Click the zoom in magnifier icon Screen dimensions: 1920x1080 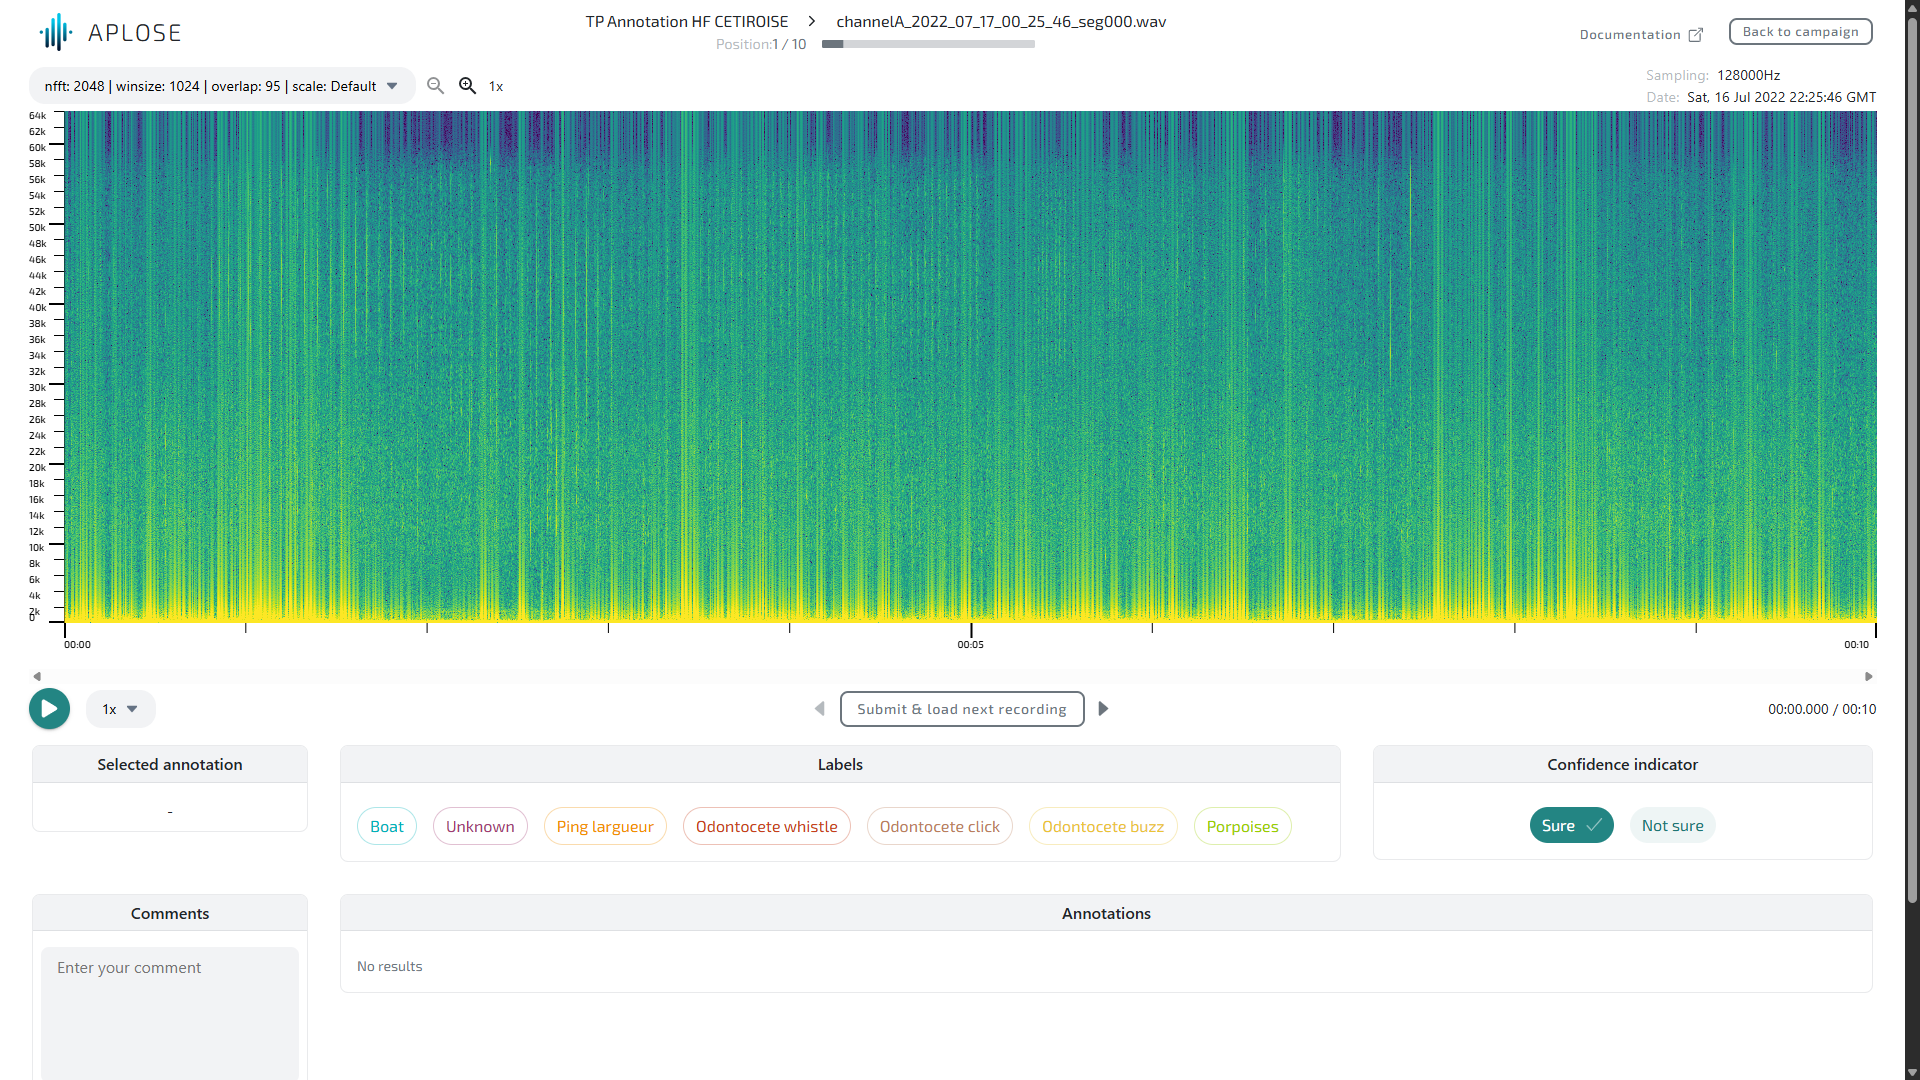coord(467,86)
